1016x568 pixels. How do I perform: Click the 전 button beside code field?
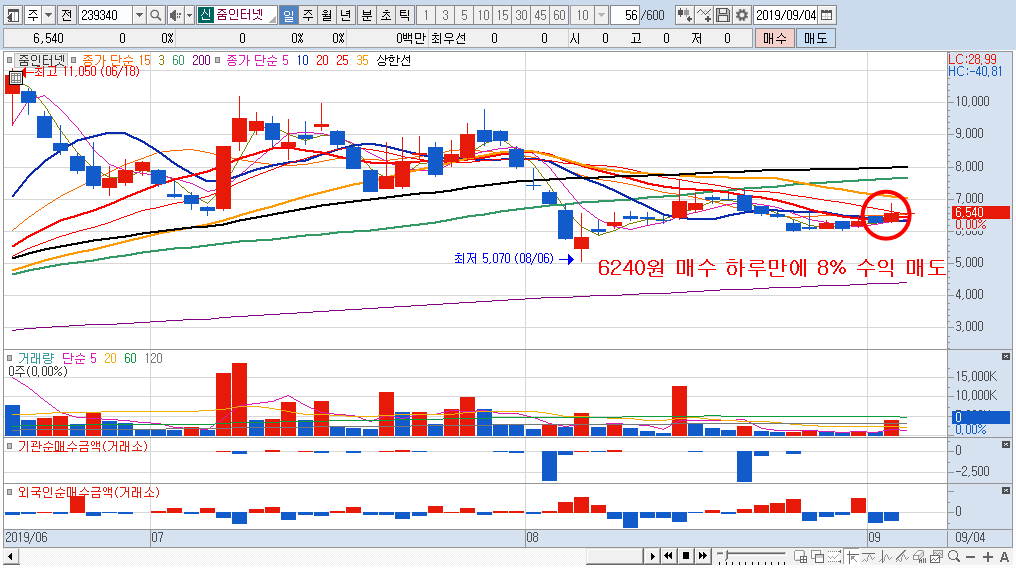67,15
